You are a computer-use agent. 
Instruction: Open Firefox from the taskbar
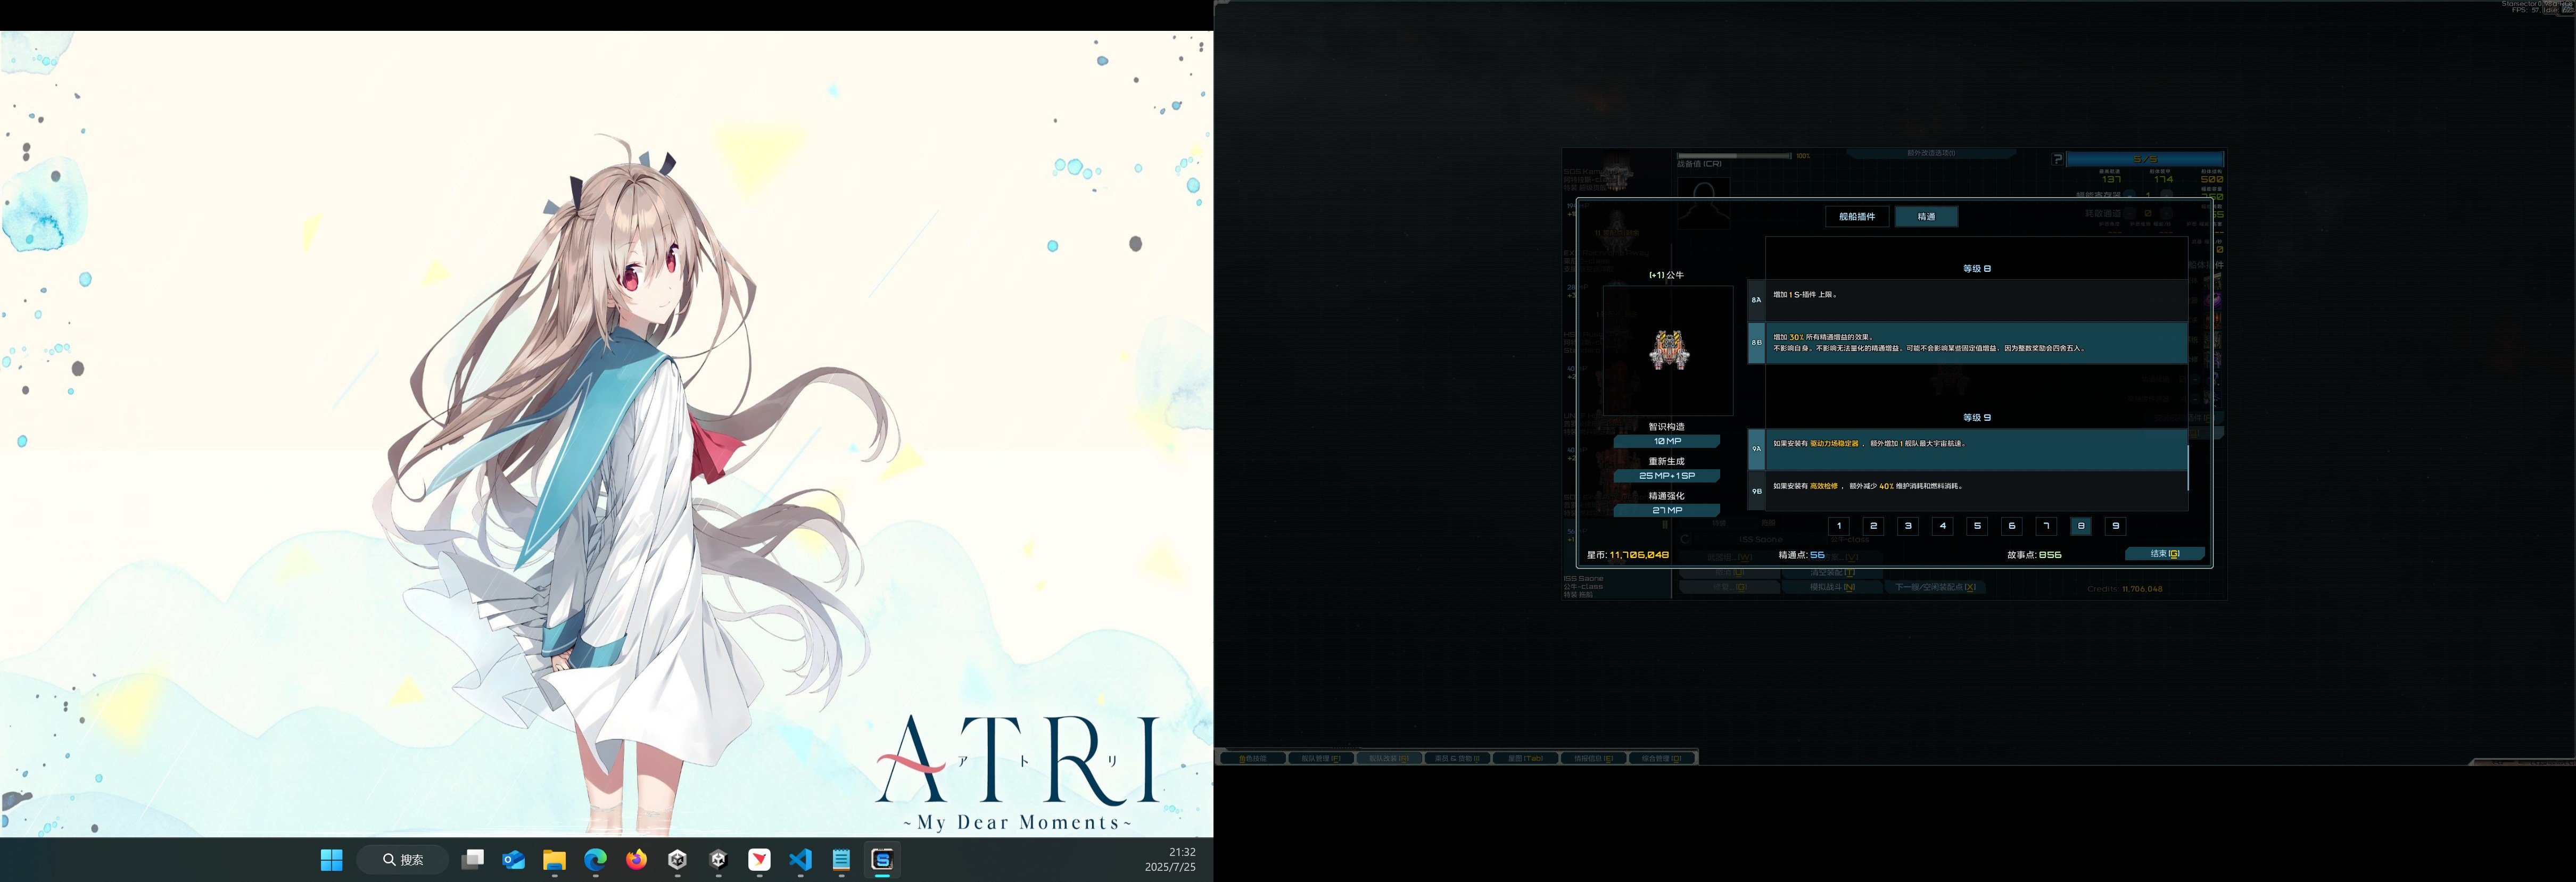[636, 860]
